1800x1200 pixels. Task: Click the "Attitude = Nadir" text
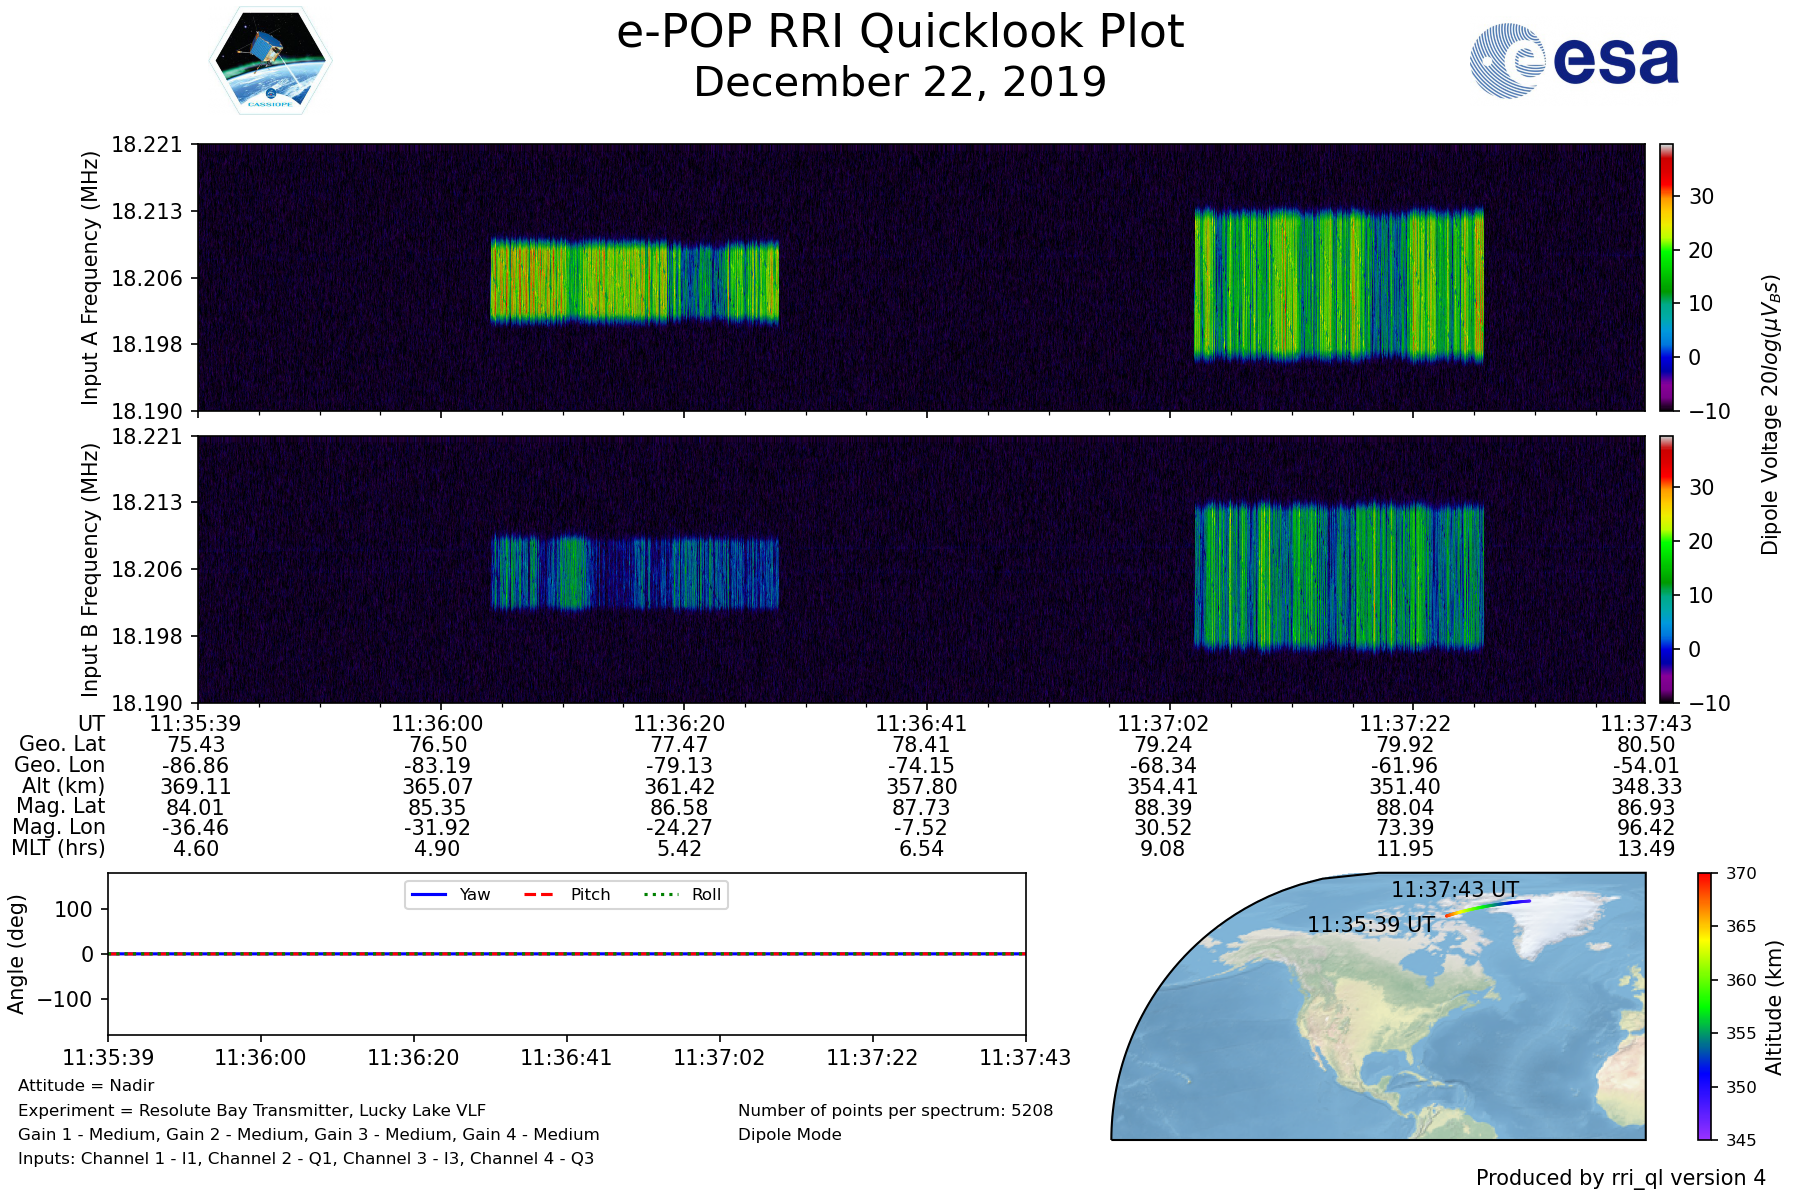[86, 1085]
